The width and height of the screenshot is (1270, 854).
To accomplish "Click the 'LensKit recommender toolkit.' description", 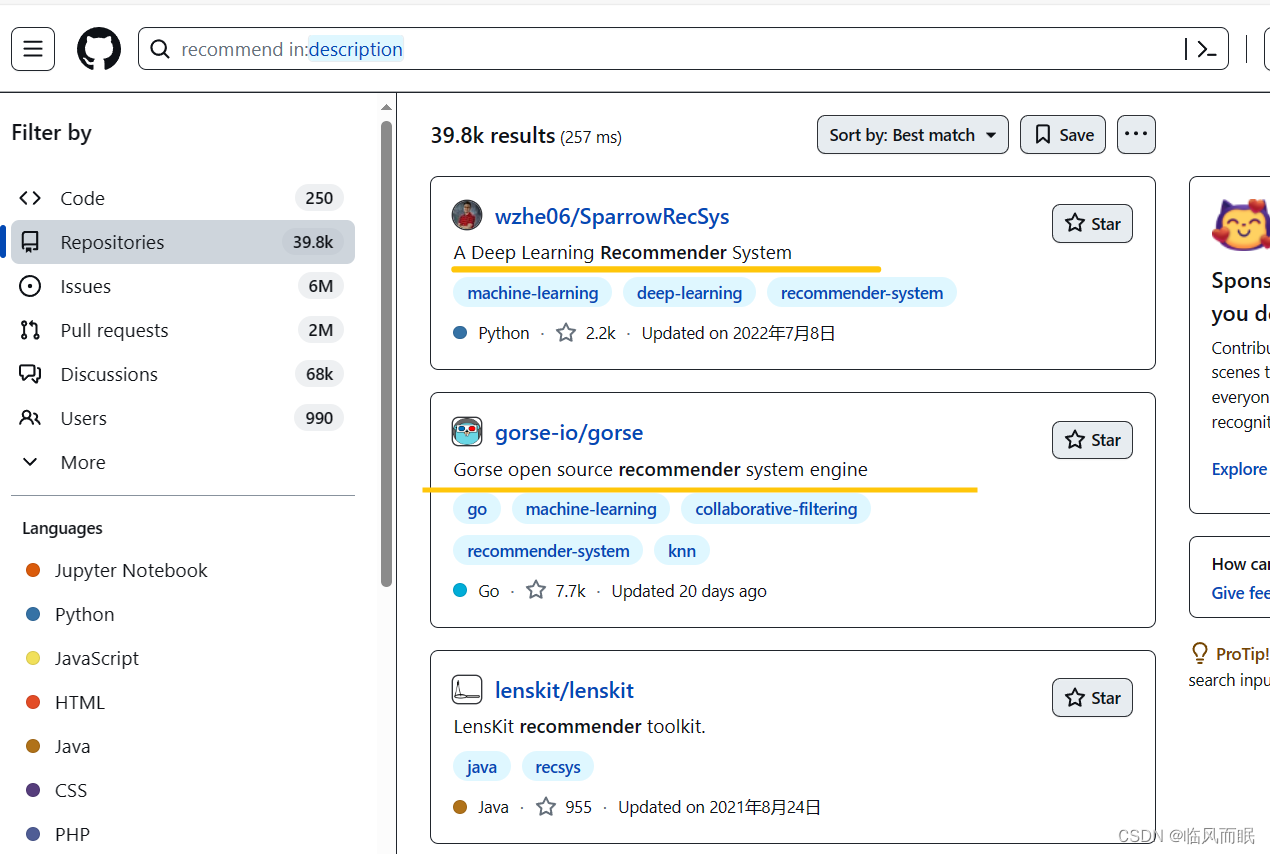I will click(x=580, y=726).
